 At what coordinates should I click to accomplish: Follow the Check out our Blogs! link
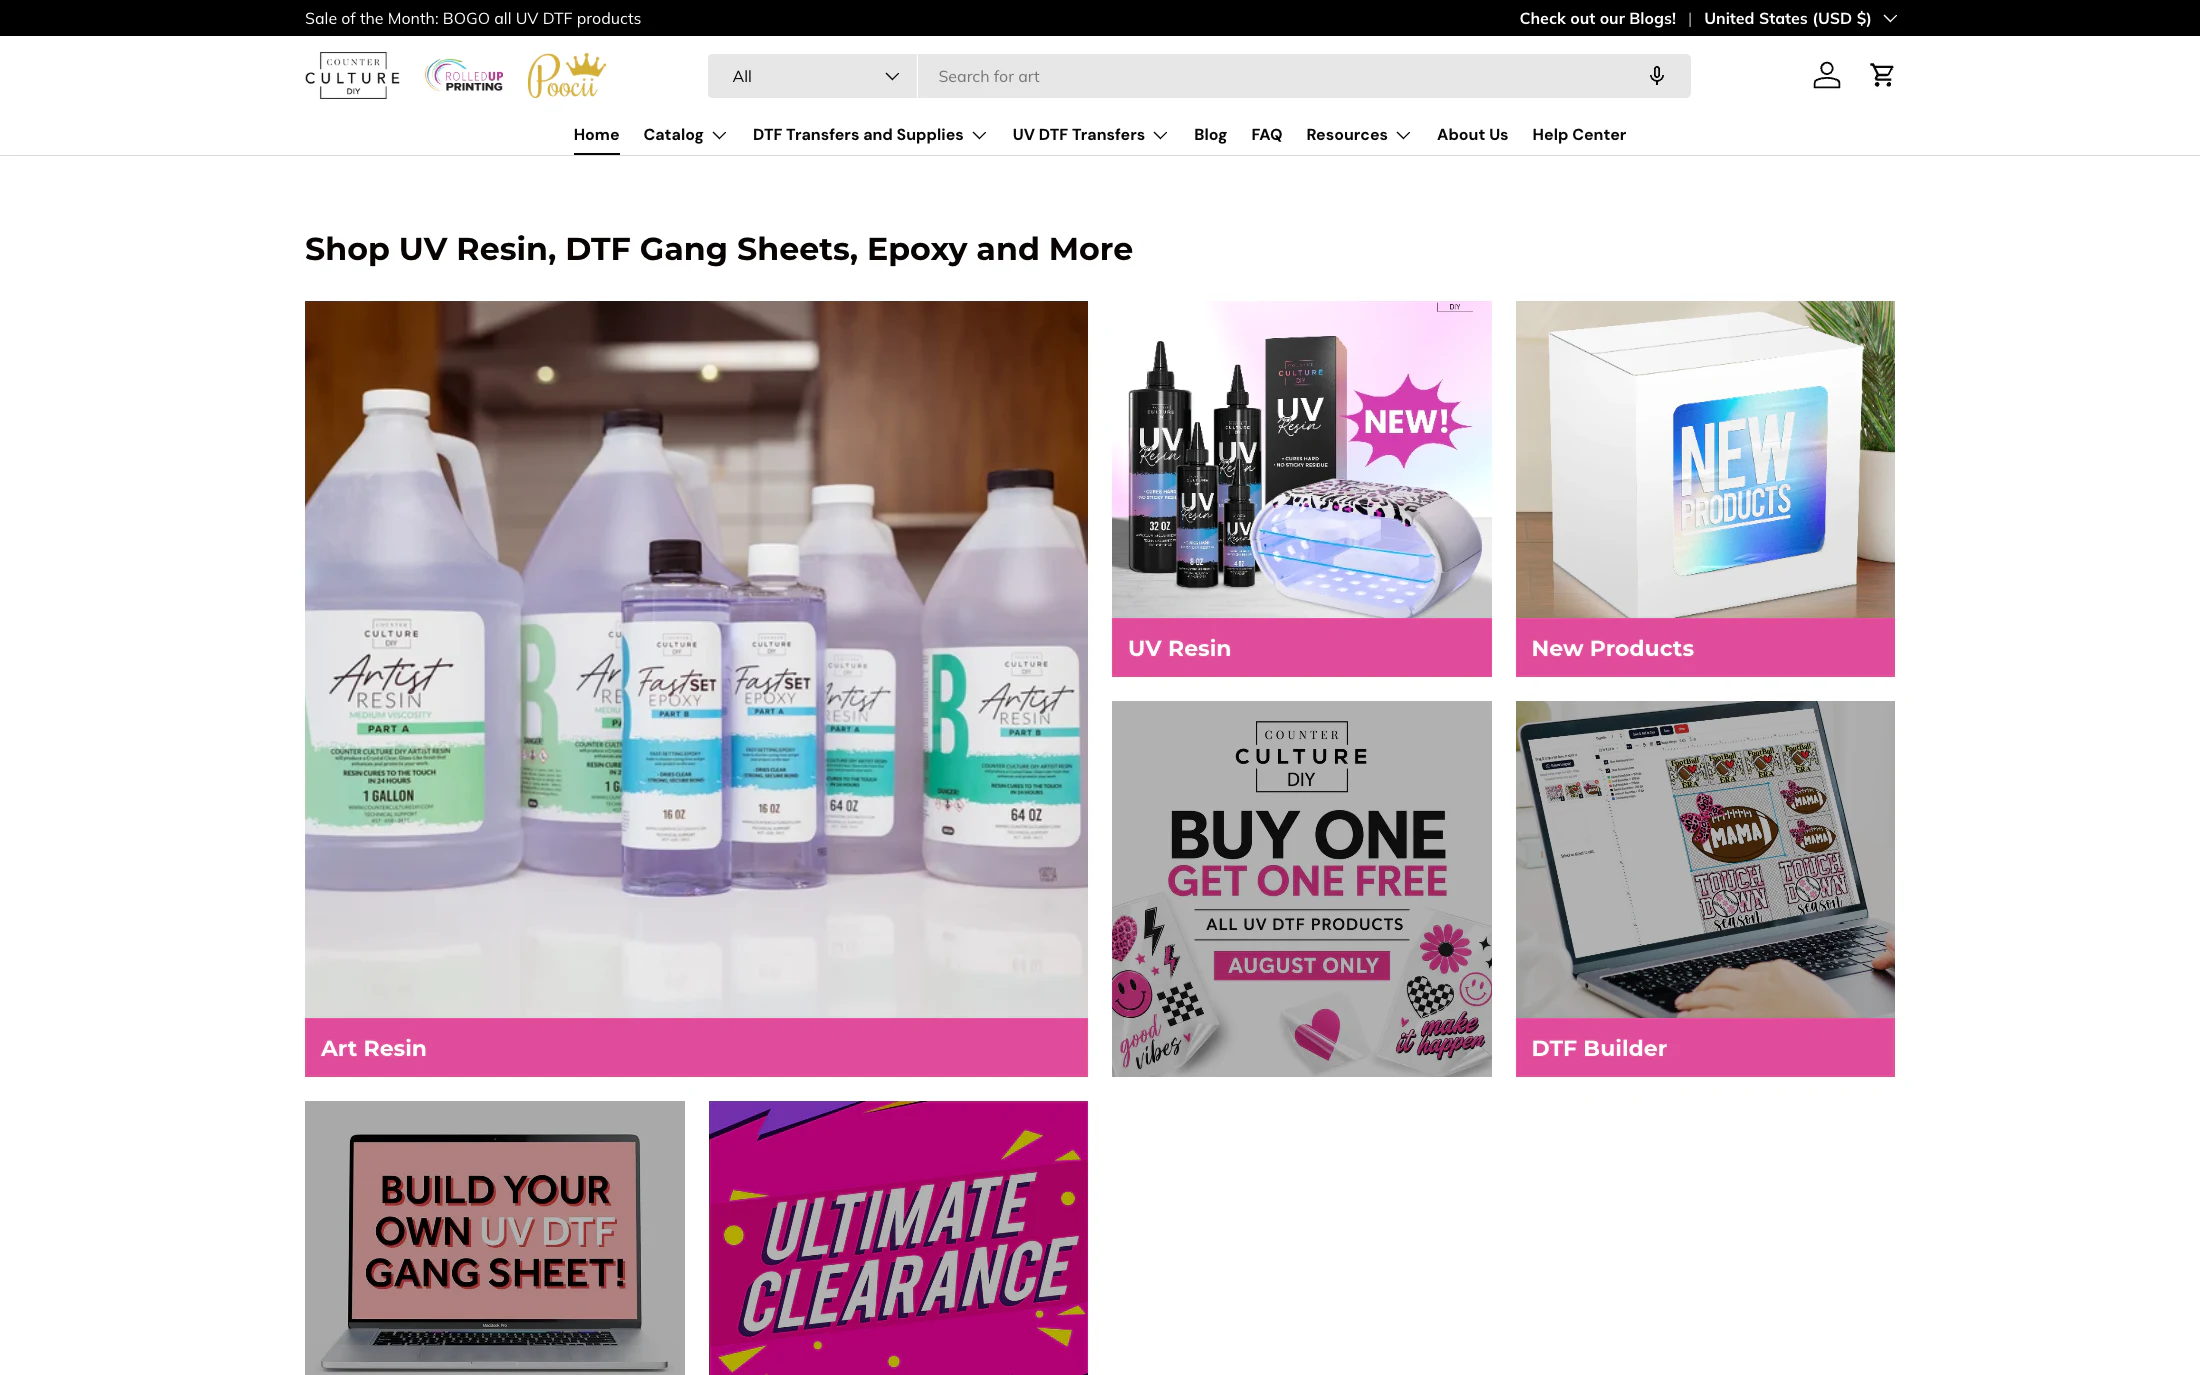coord(1597,18)
